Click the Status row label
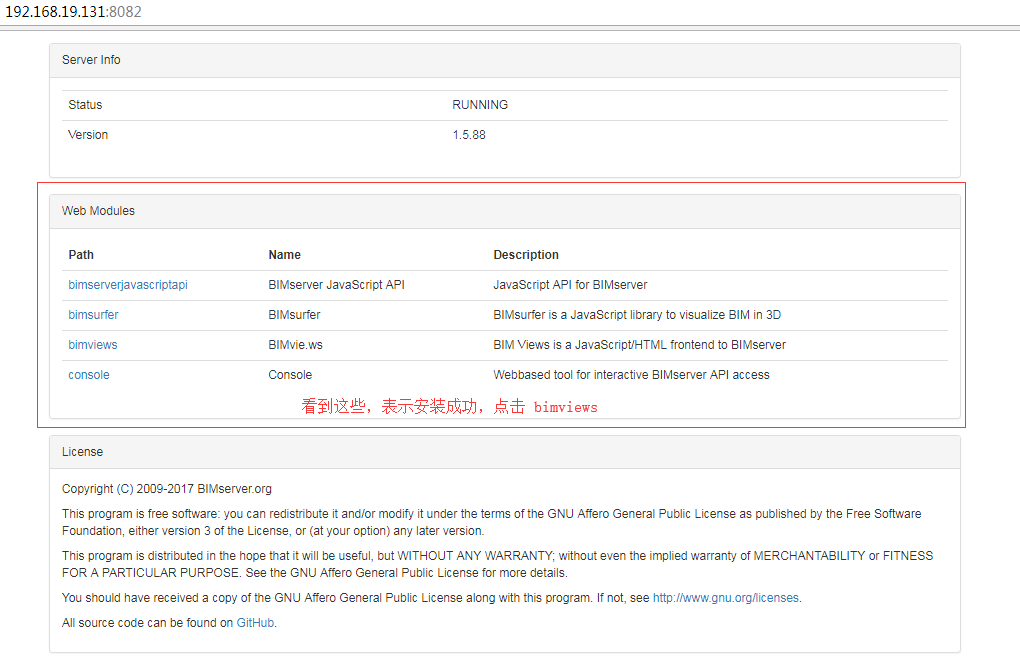 pyautogui.click(x=85, y=105)
